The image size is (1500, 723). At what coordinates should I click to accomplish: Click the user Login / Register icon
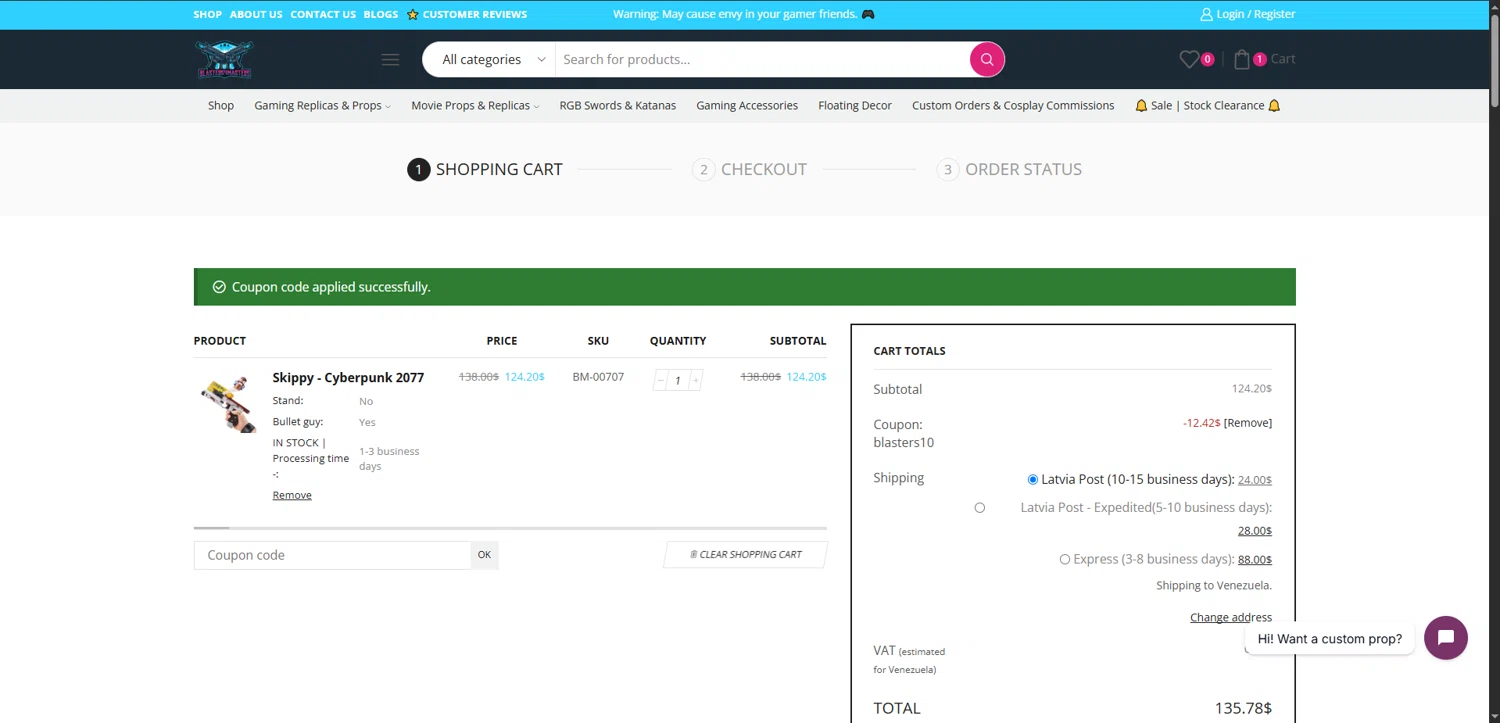(1206, 14)
